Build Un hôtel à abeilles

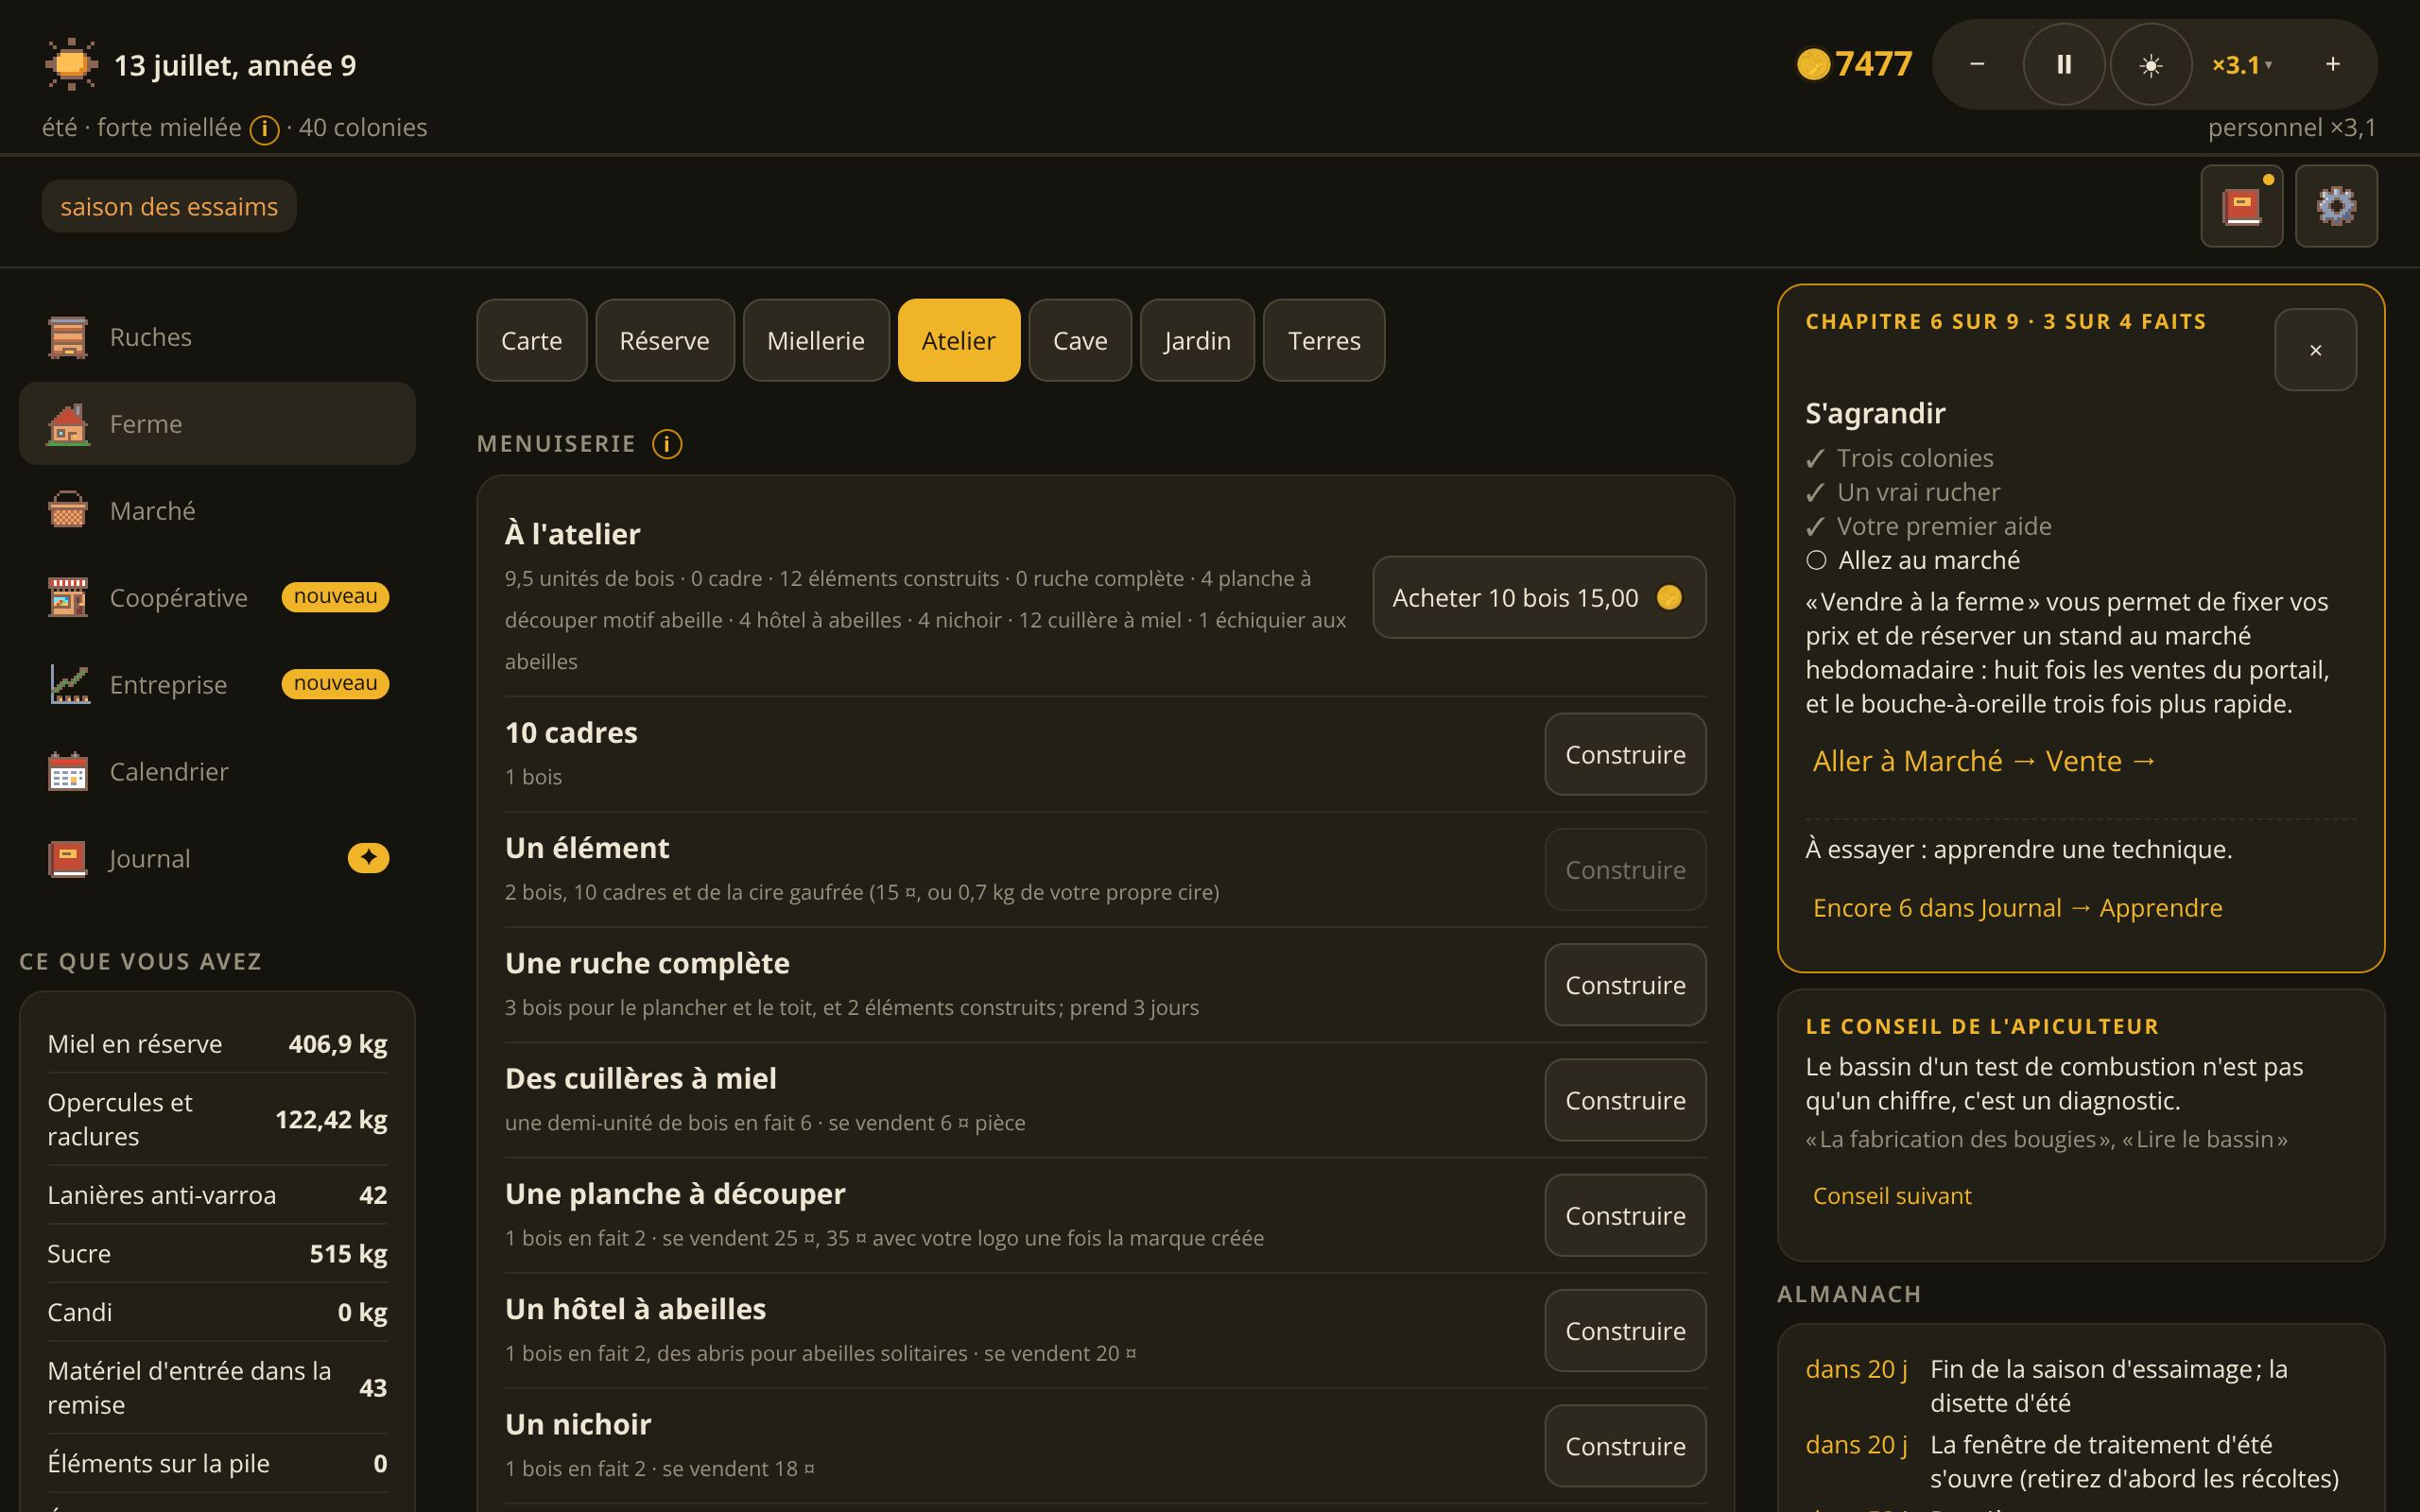point(1625,1331)
